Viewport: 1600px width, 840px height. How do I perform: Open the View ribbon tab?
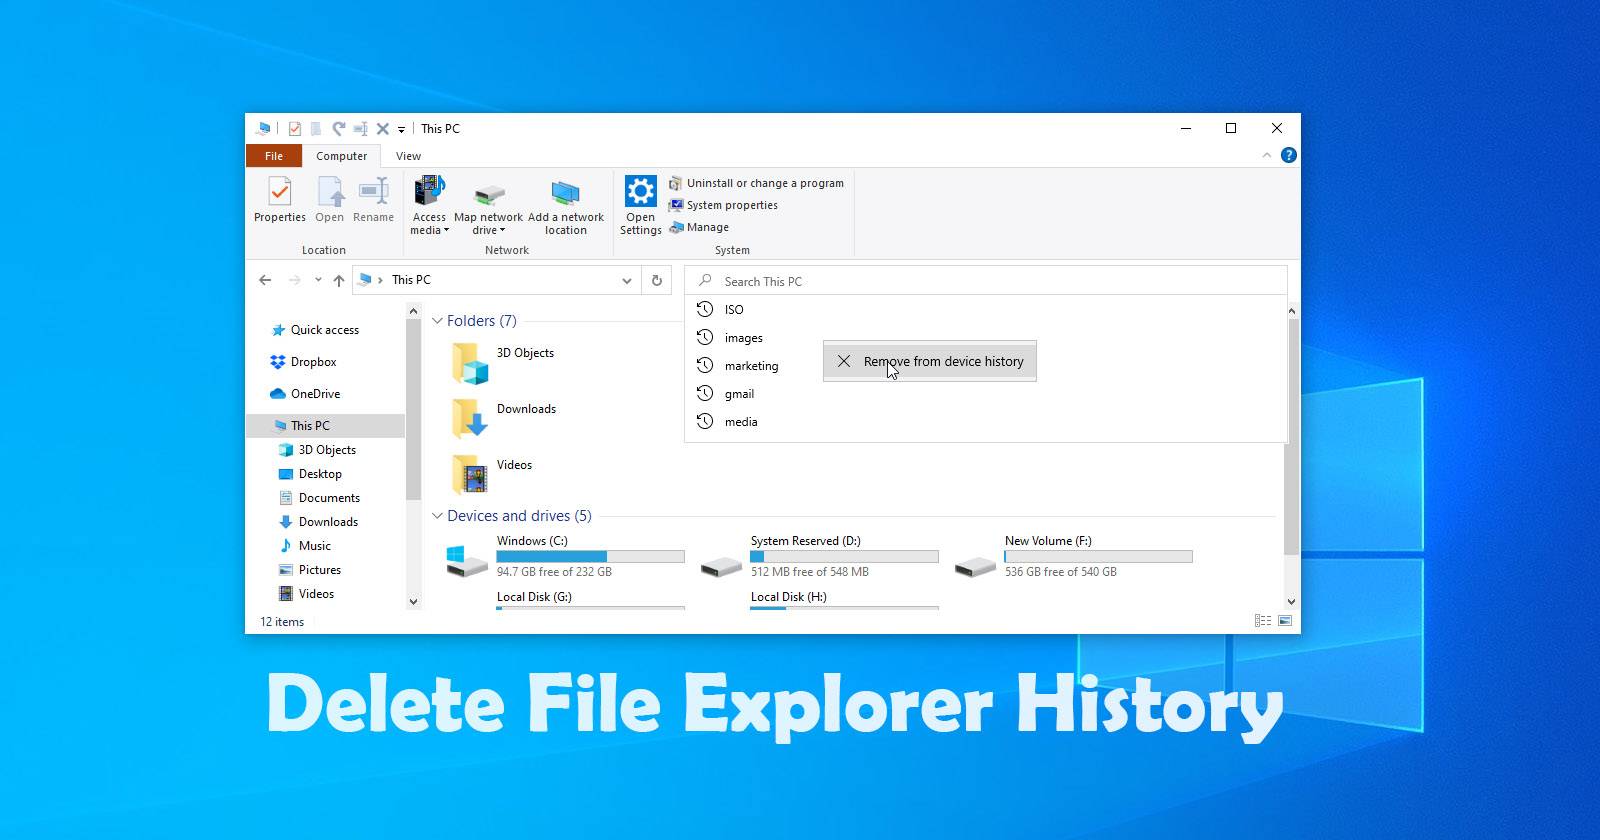(408, 156)
